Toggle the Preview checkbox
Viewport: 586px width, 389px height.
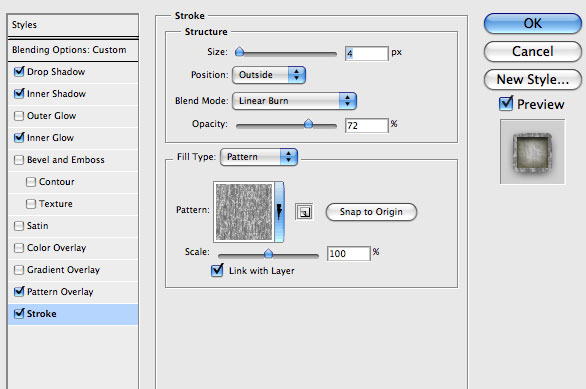506,103
